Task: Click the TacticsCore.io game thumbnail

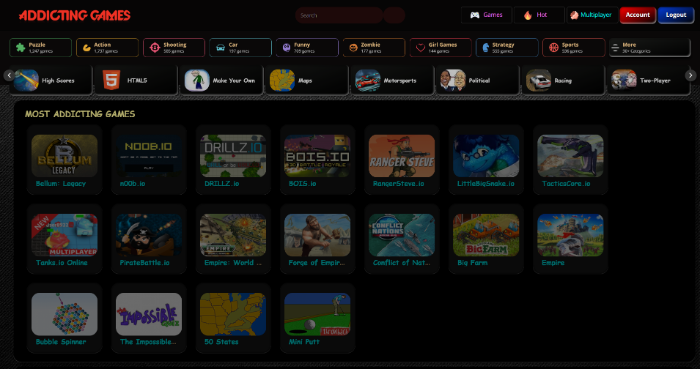Action: coord(571,156)
